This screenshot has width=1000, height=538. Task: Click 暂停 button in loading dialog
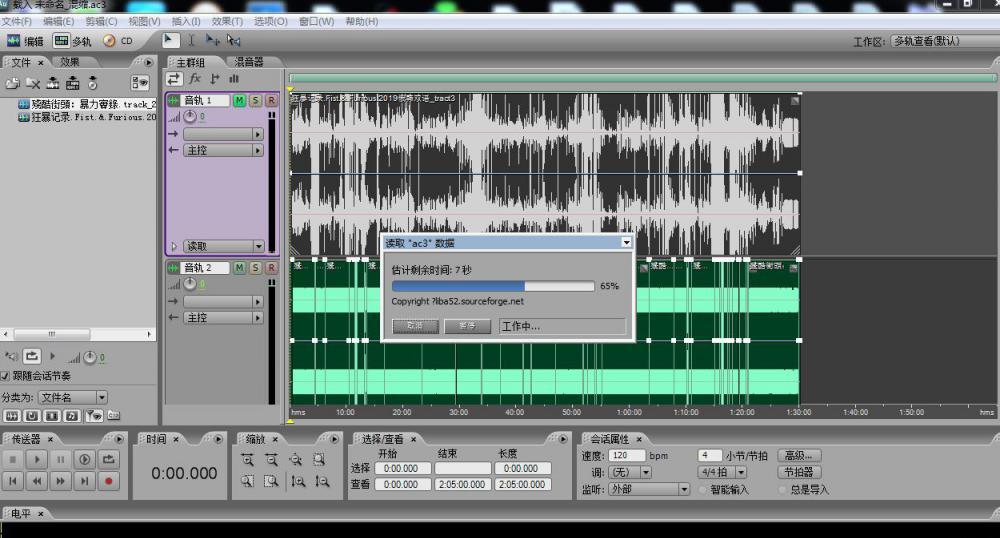(x=467, y=326)
